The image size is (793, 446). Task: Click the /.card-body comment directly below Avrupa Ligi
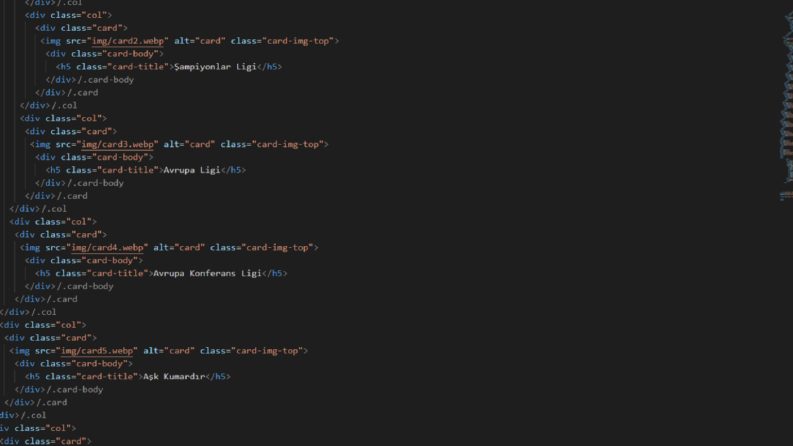(x=95, y=183)
